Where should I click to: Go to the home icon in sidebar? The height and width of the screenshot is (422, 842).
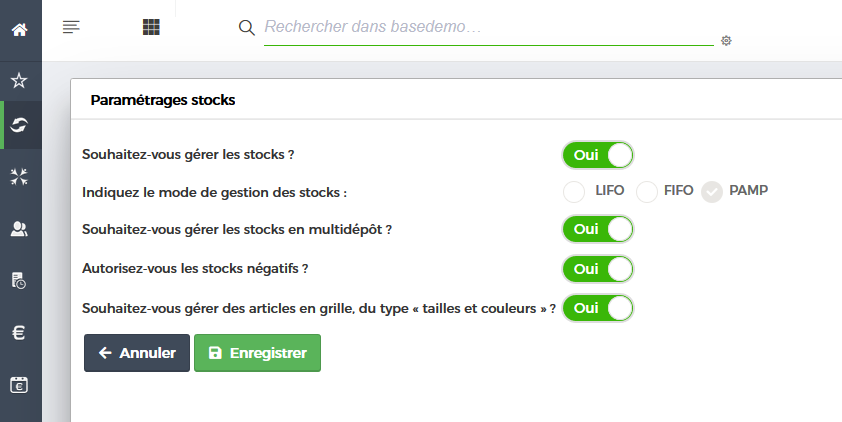coord(19,29)
